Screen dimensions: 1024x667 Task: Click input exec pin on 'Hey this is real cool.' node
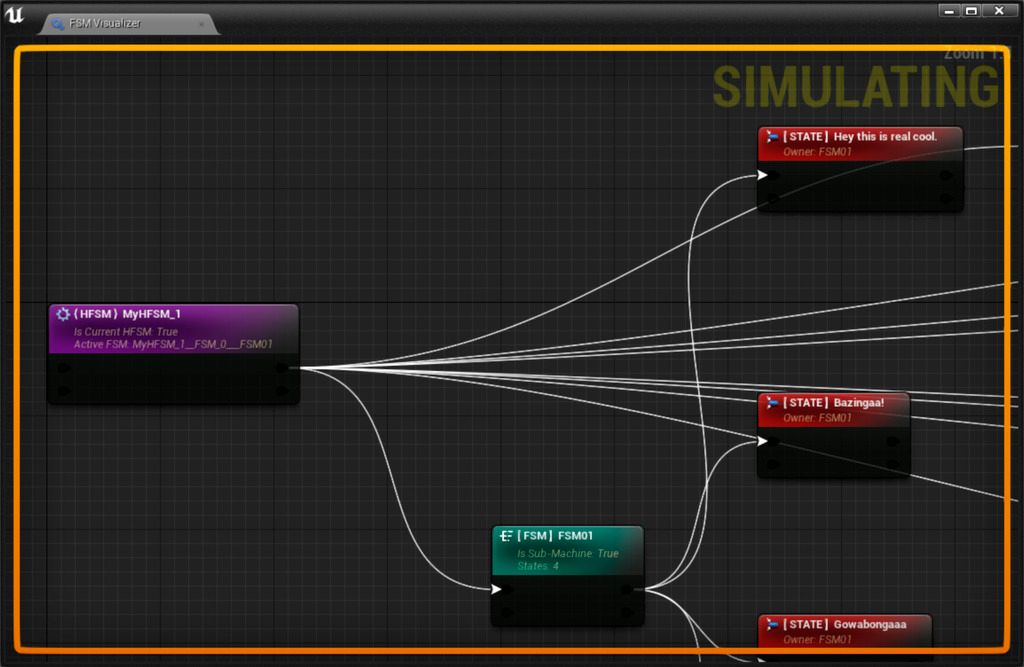[x=763, y=175]
